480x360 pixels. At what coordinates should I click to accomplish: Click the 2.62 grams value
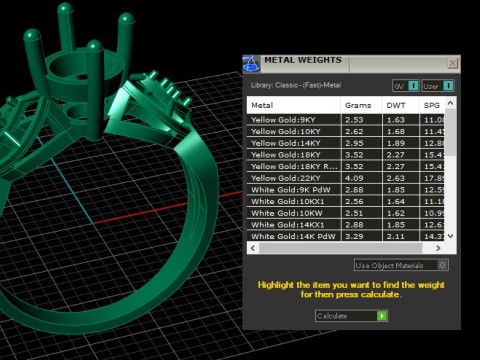click(354, 131)
